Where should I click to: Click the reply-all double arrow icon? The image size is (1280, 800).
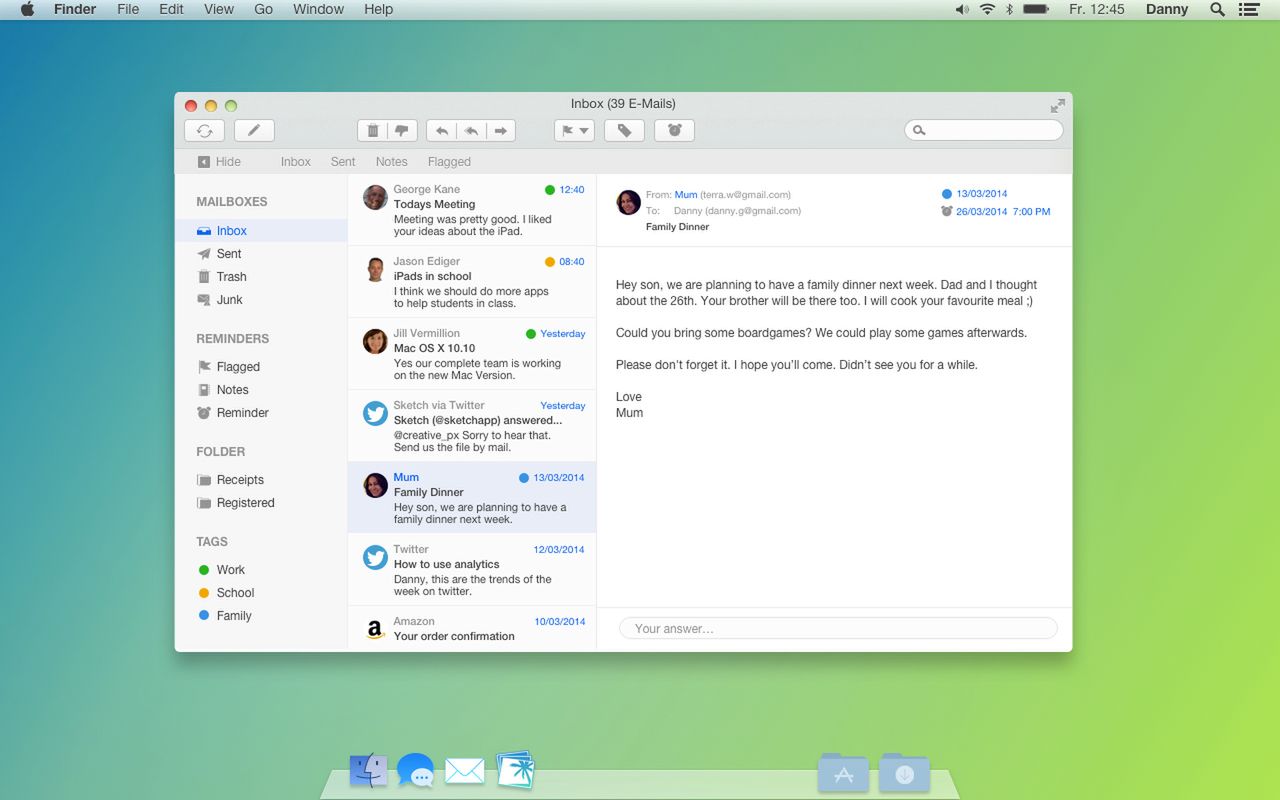(471, 131)
